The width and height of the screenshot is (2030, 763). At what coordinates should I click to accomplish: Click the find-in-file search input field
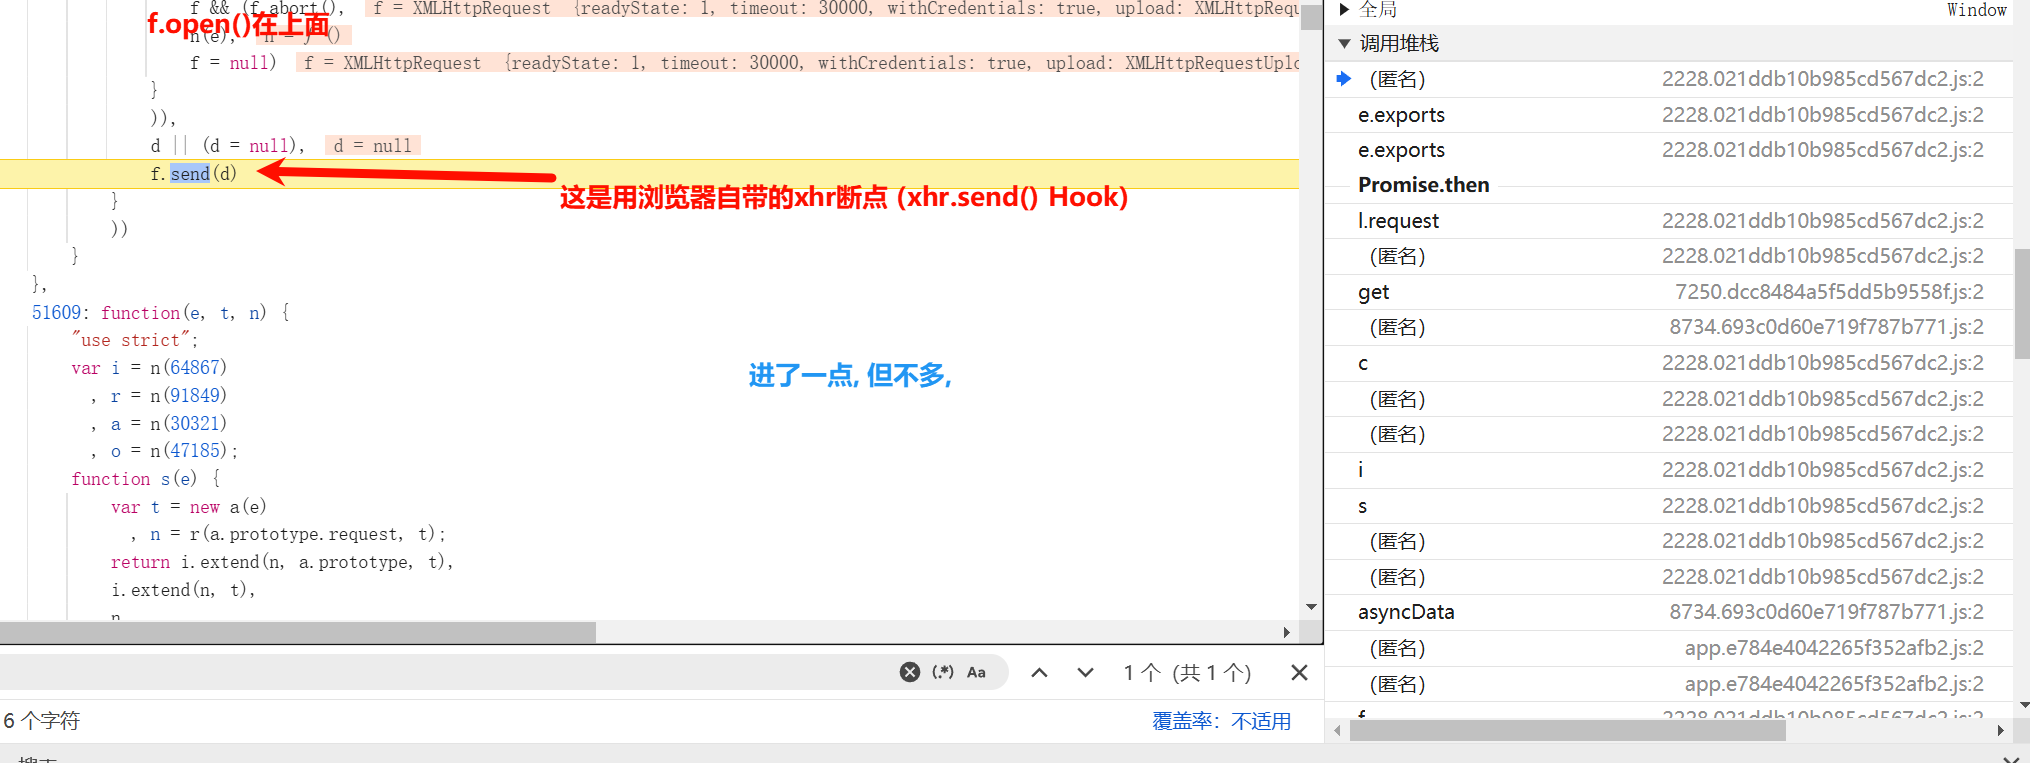click(440, 672)
